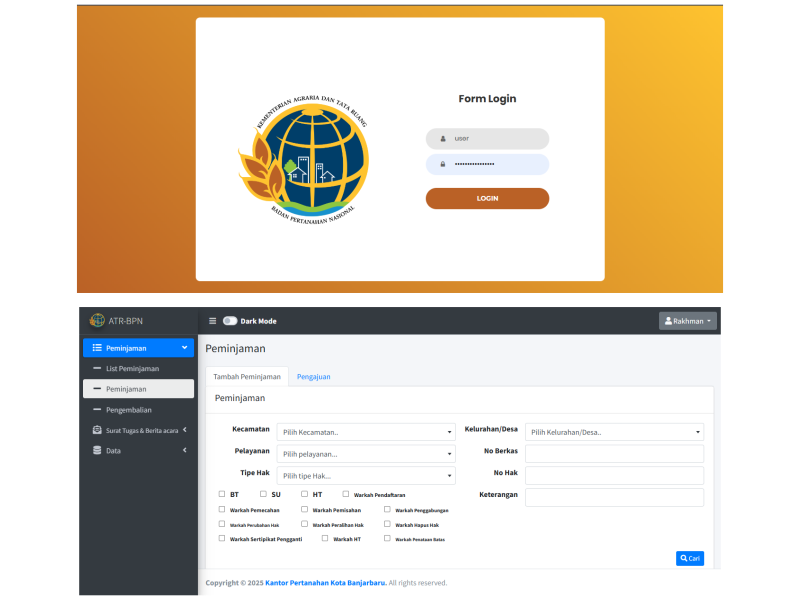Click the ATR-BPN logo icon in sidebar
This screenshot has height=600, width=800.
pos(97,321)
